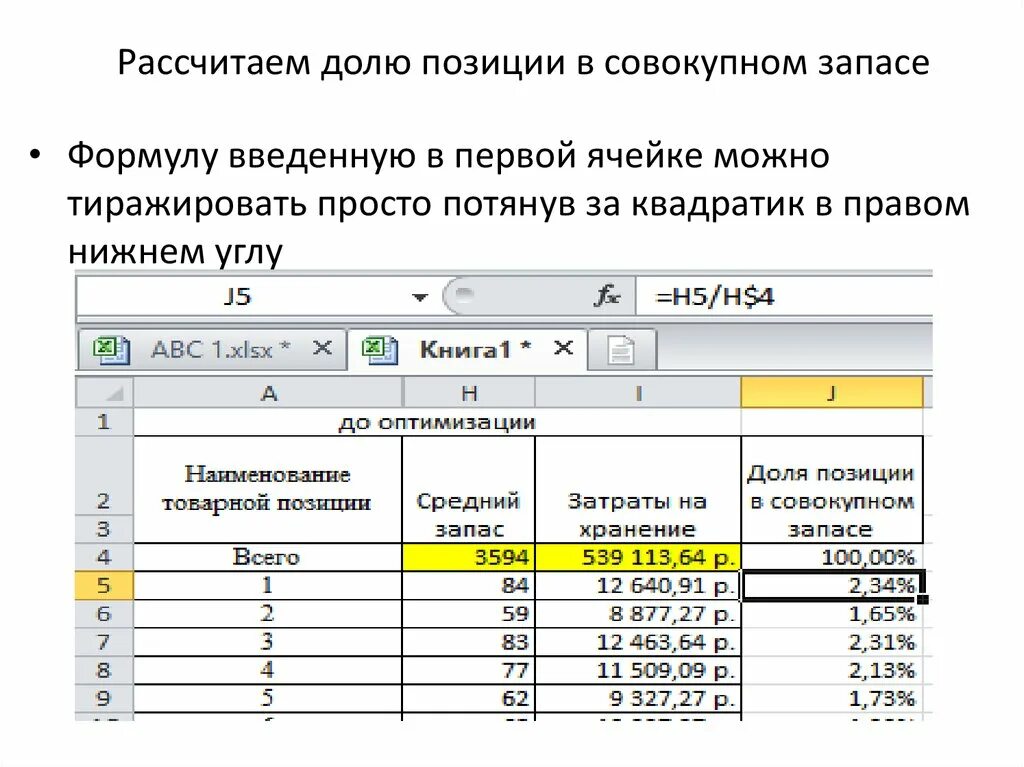
Task: Click the selected cell 2,34%
Action: click(832, 585)
